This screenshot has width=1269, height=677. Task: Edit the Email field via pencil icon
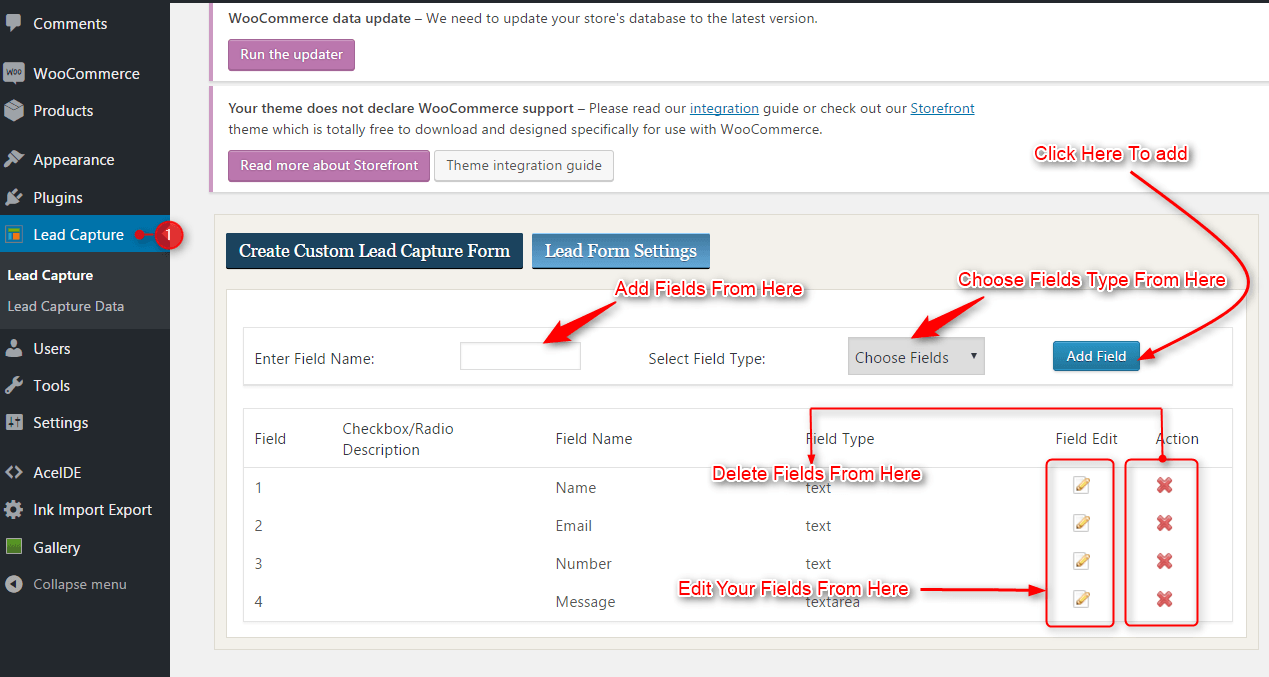[1081, 523]
